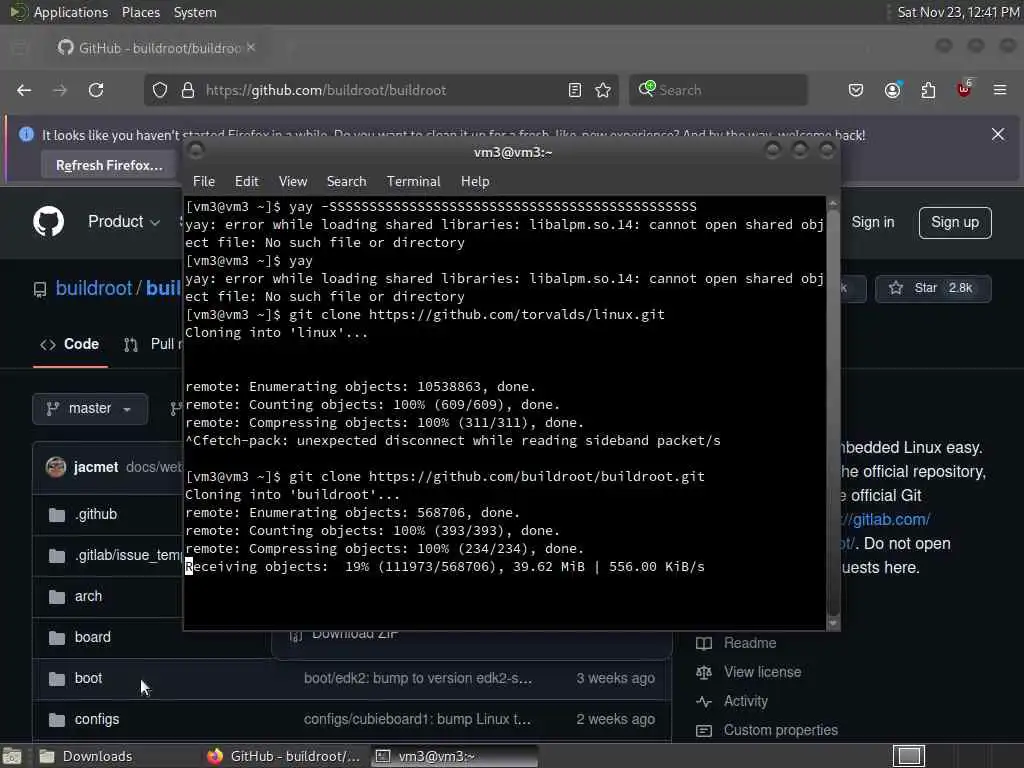Click the show desktop icon in the bottom panel
The width and height of the screenshot is (1024, 768).
pyautogui.click(x=12, y=756)
